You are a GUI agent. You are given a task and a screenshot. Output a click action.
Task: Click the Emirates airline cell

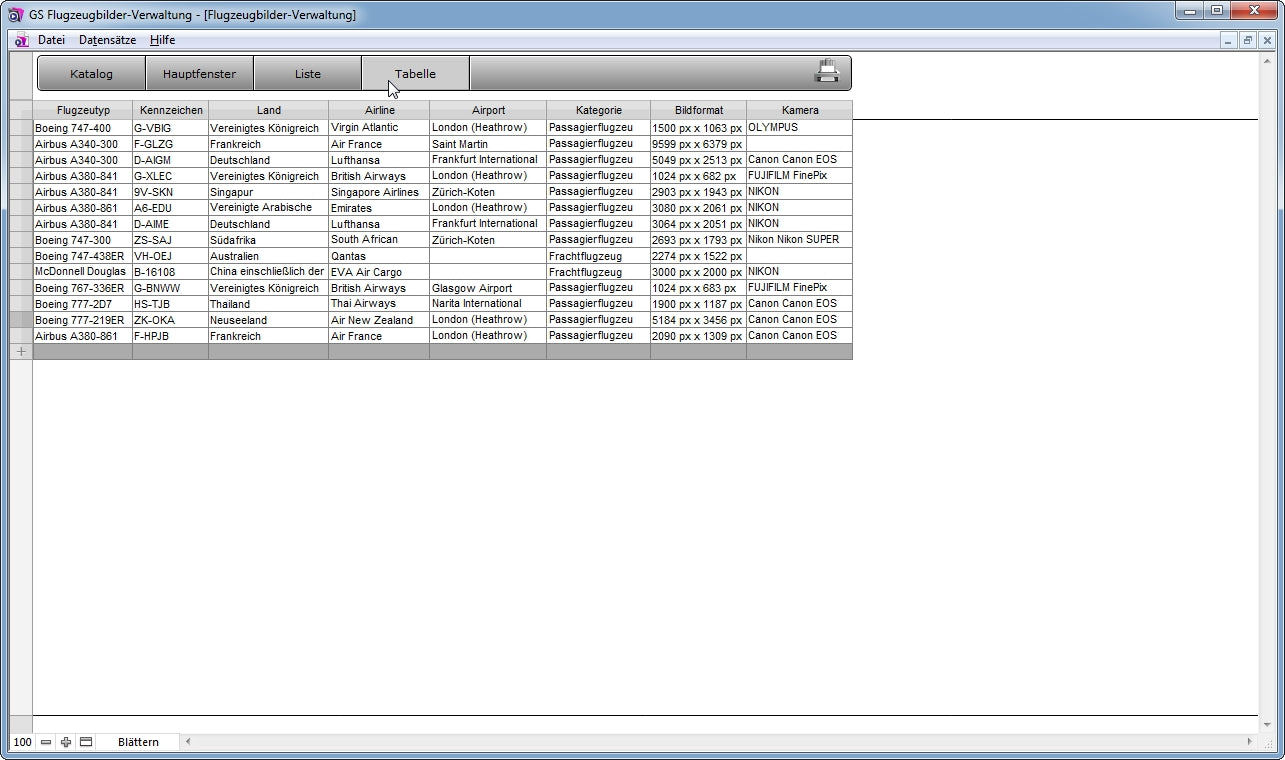(x=379, y=208)
